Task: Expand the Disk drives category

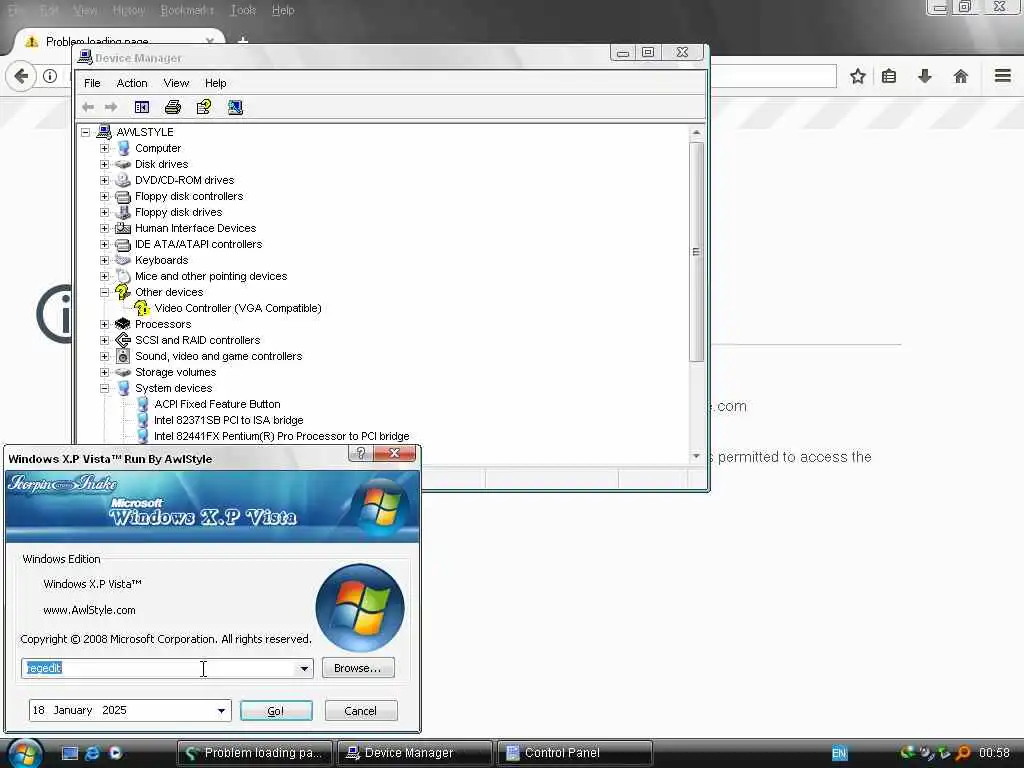Action: (x=104, y=164)
